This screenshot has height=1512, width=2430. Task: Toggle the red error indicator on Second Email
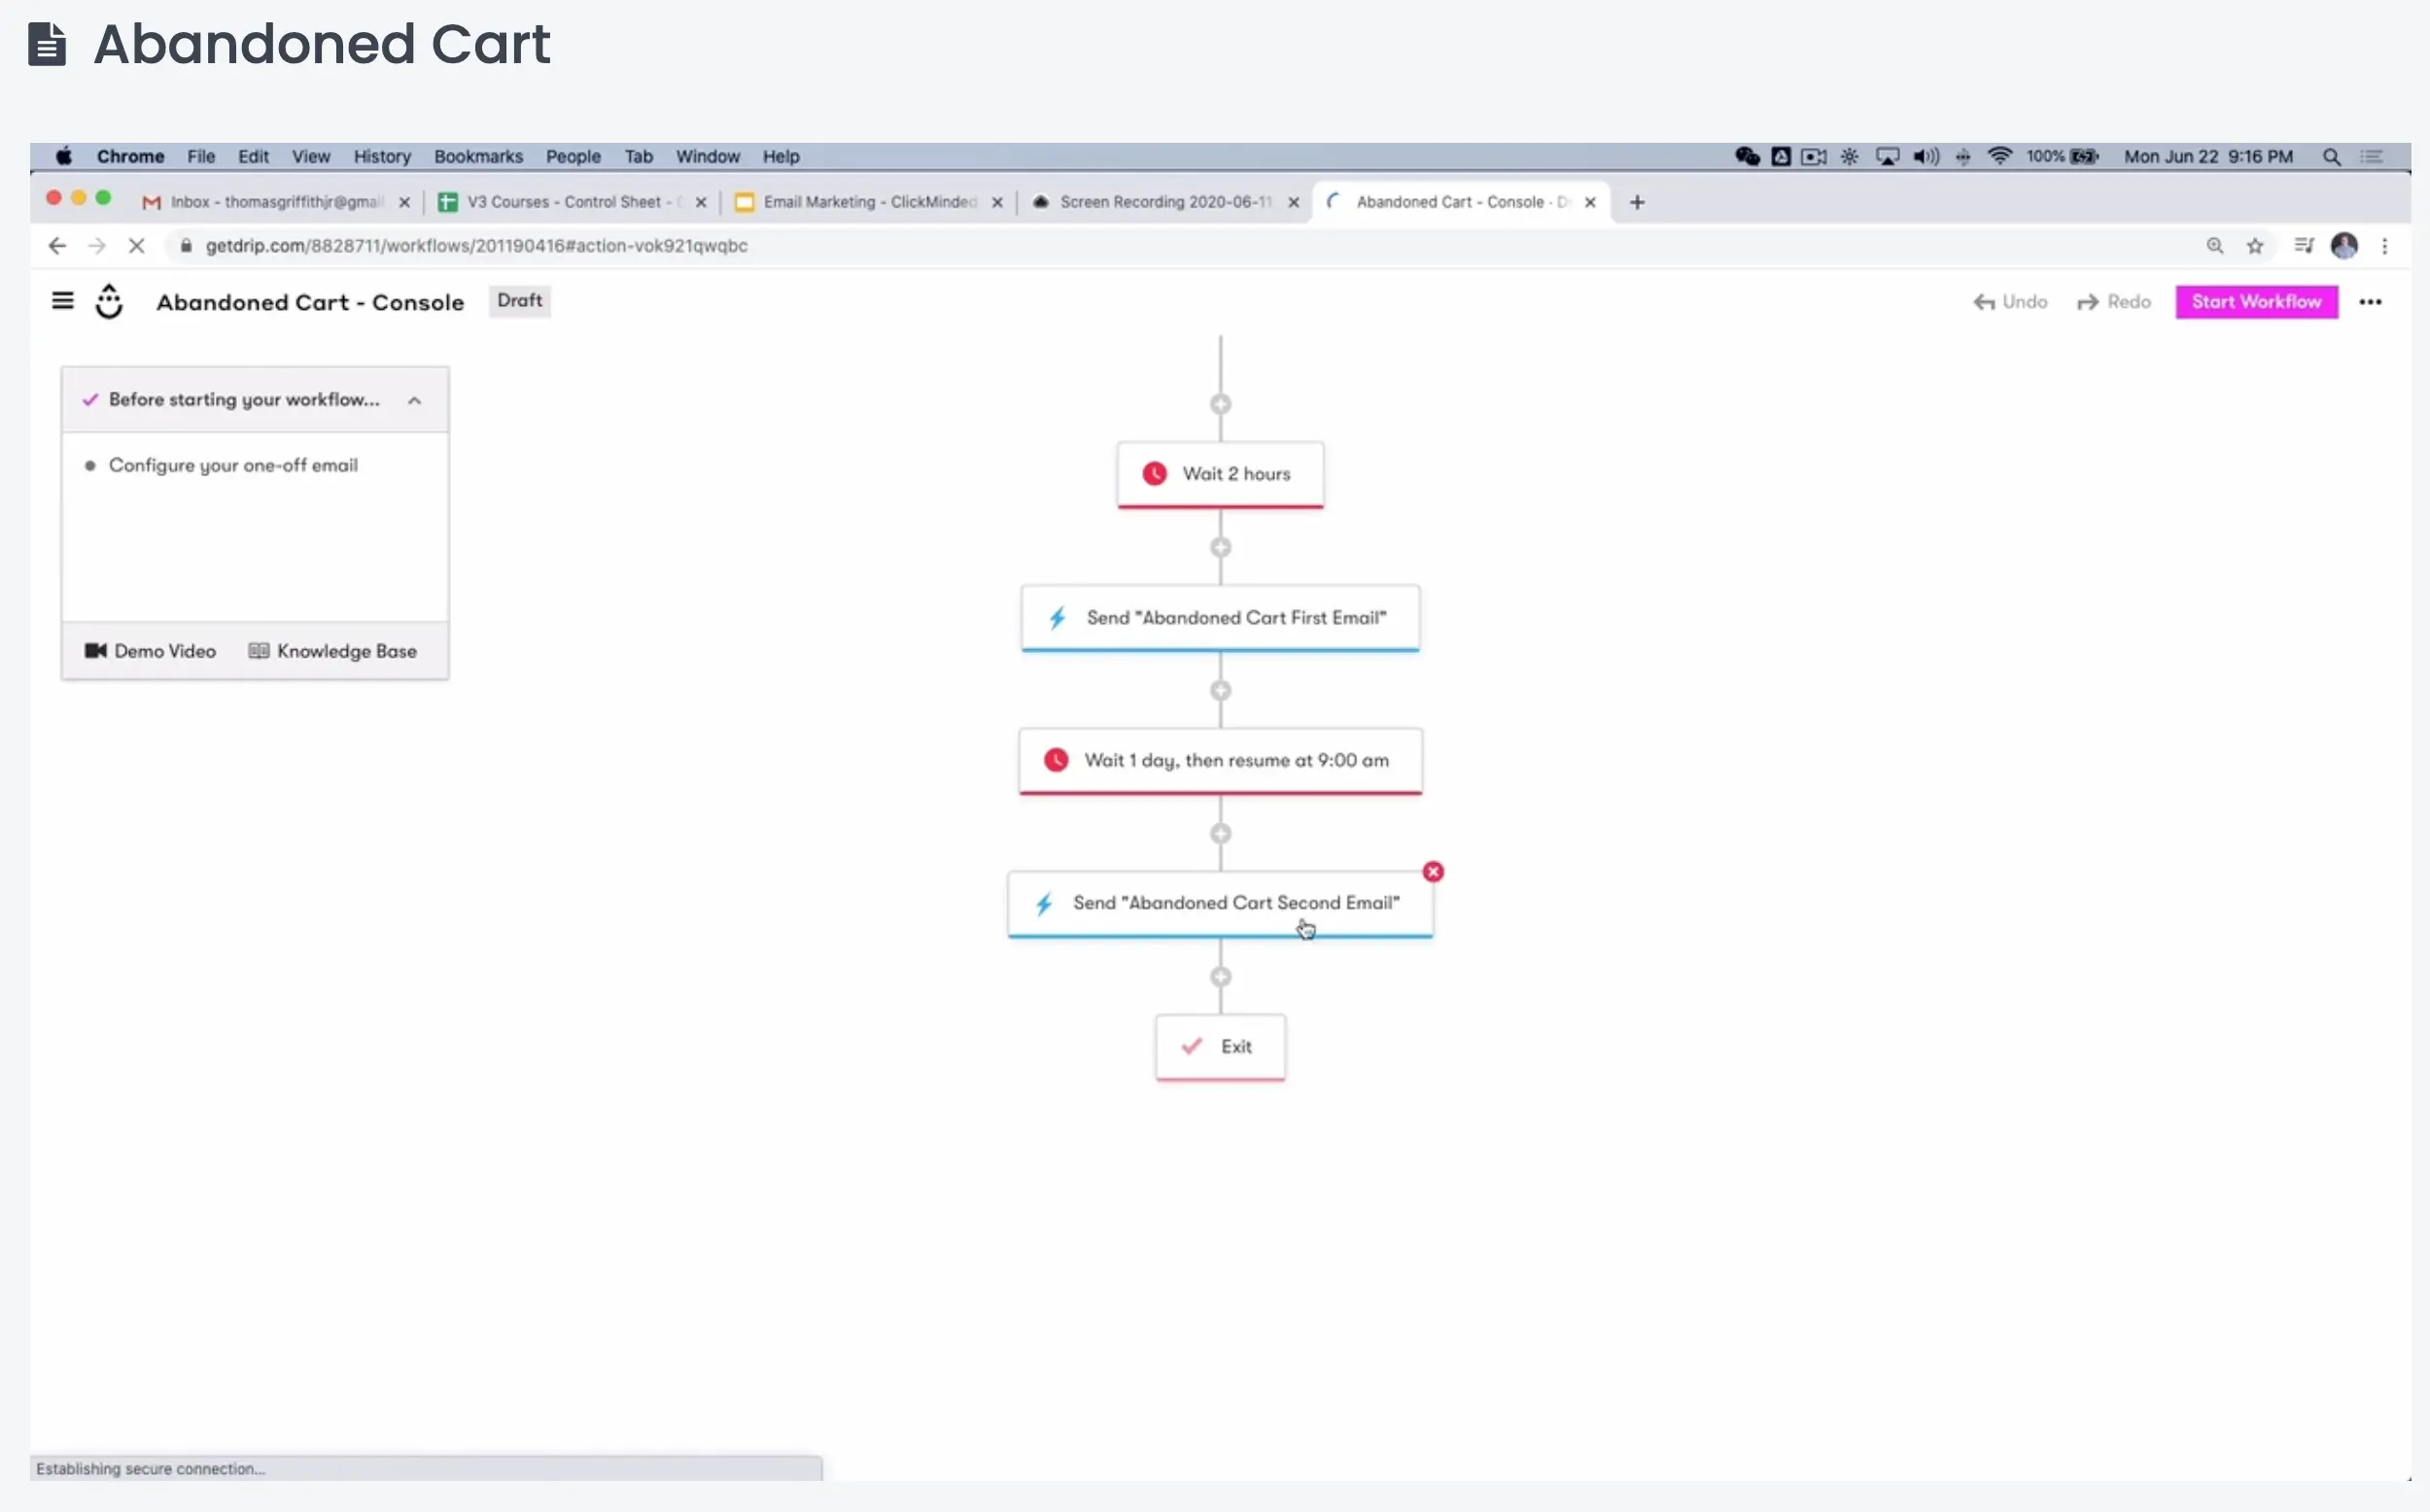click(1434, 871)
